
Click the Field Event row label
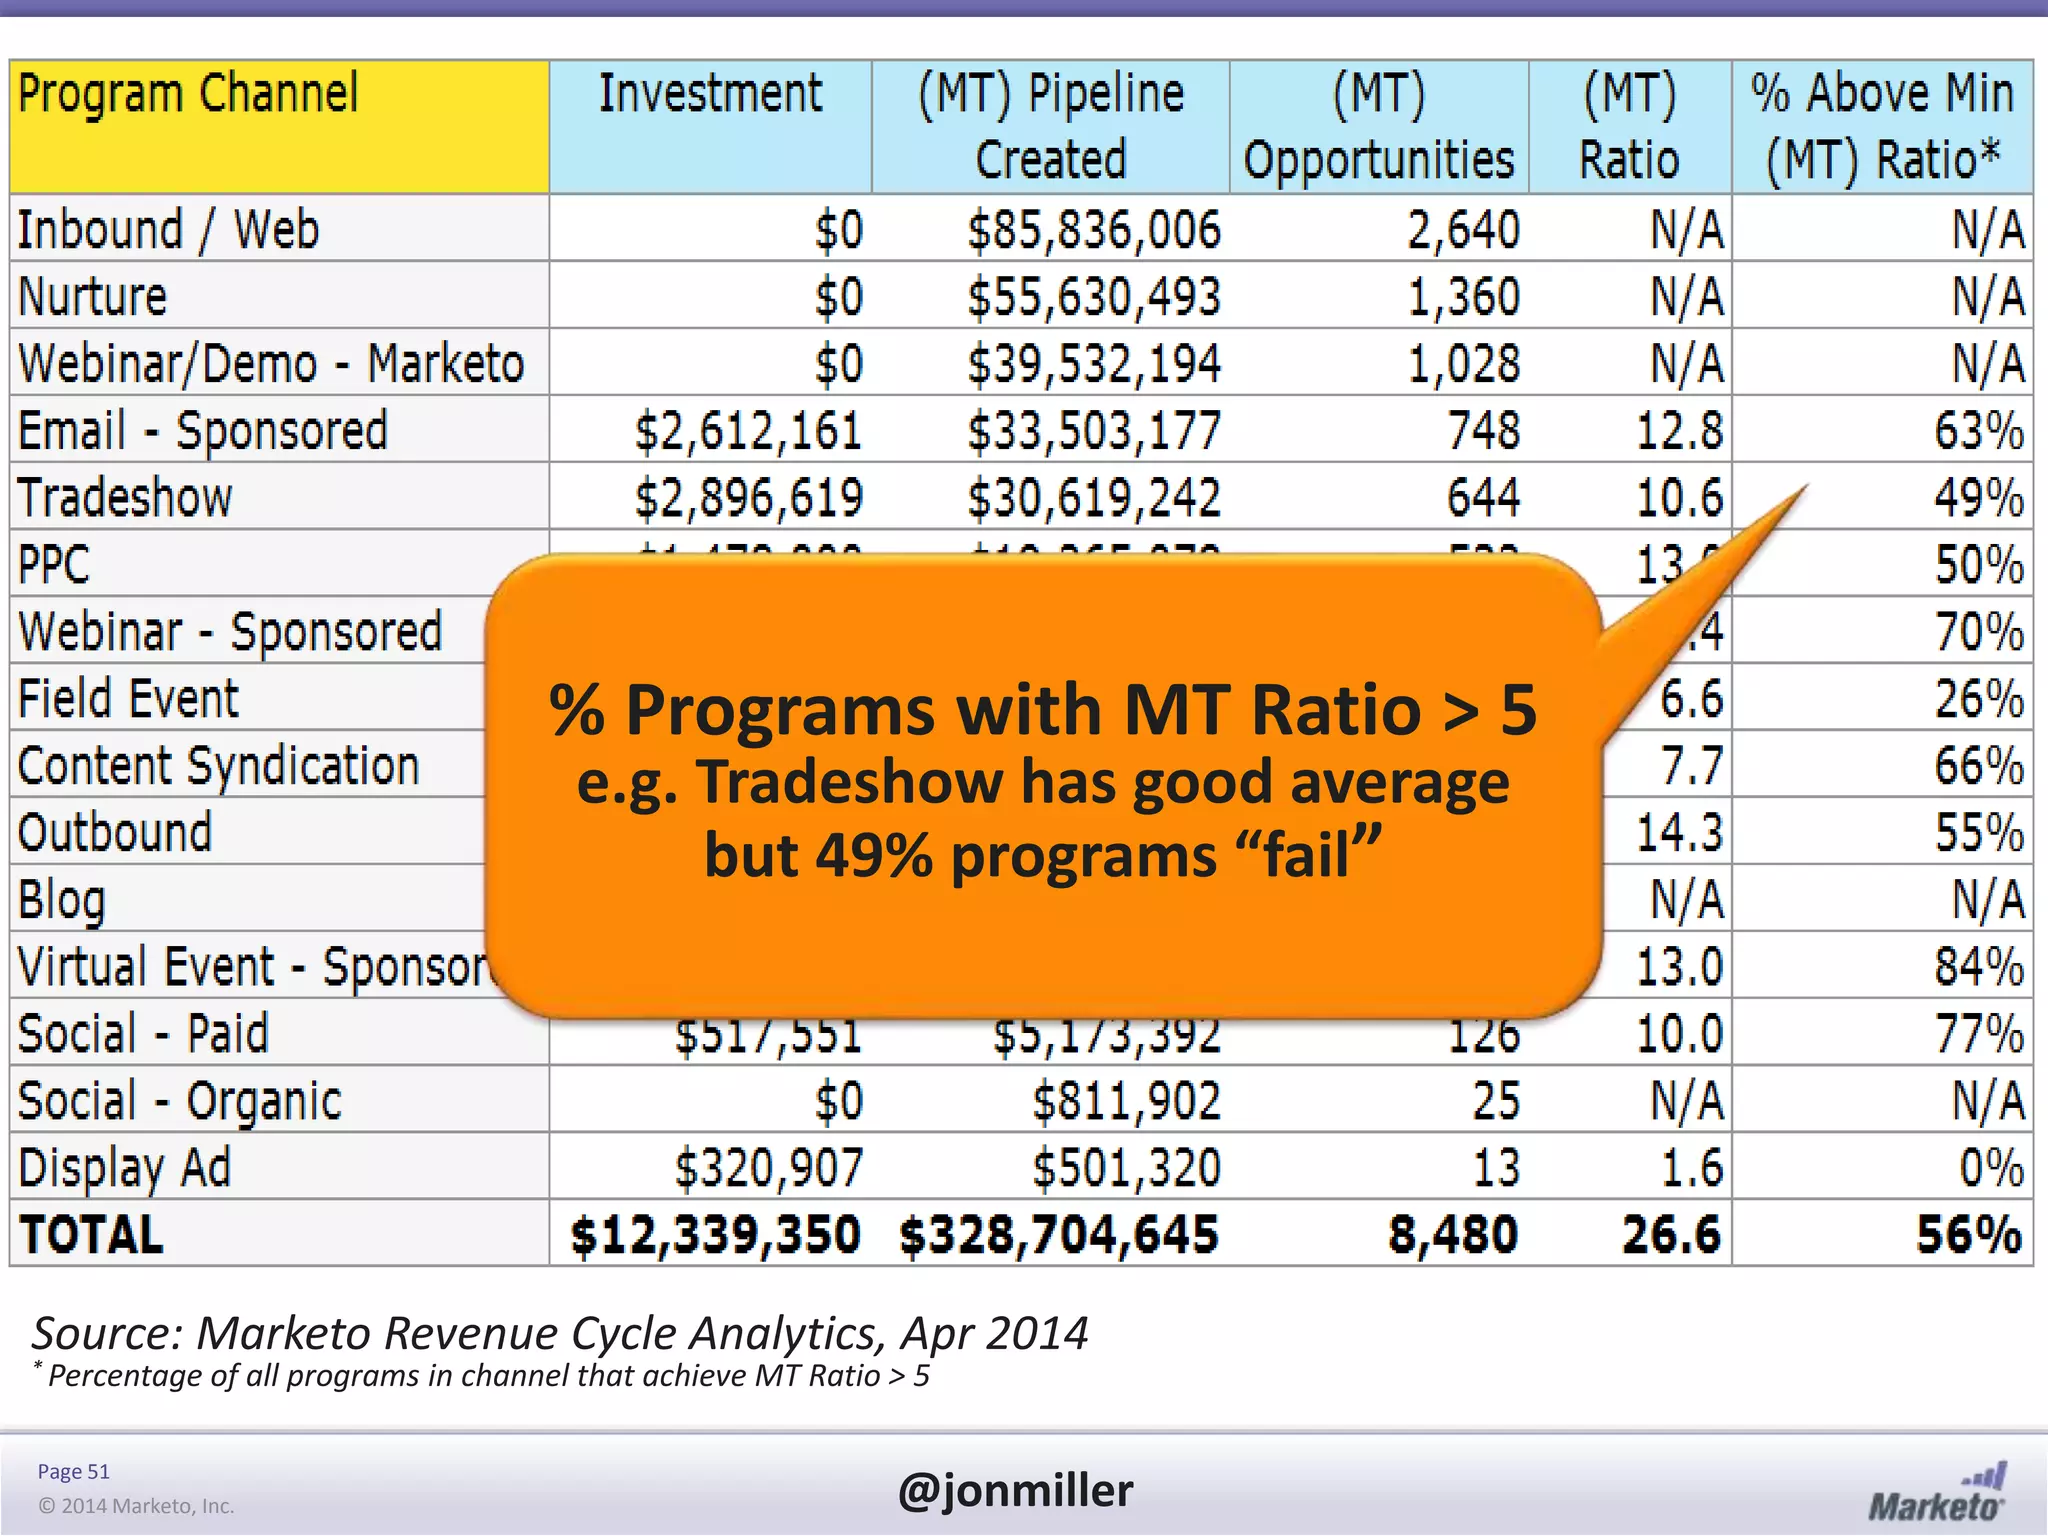[x=128, y=698]
